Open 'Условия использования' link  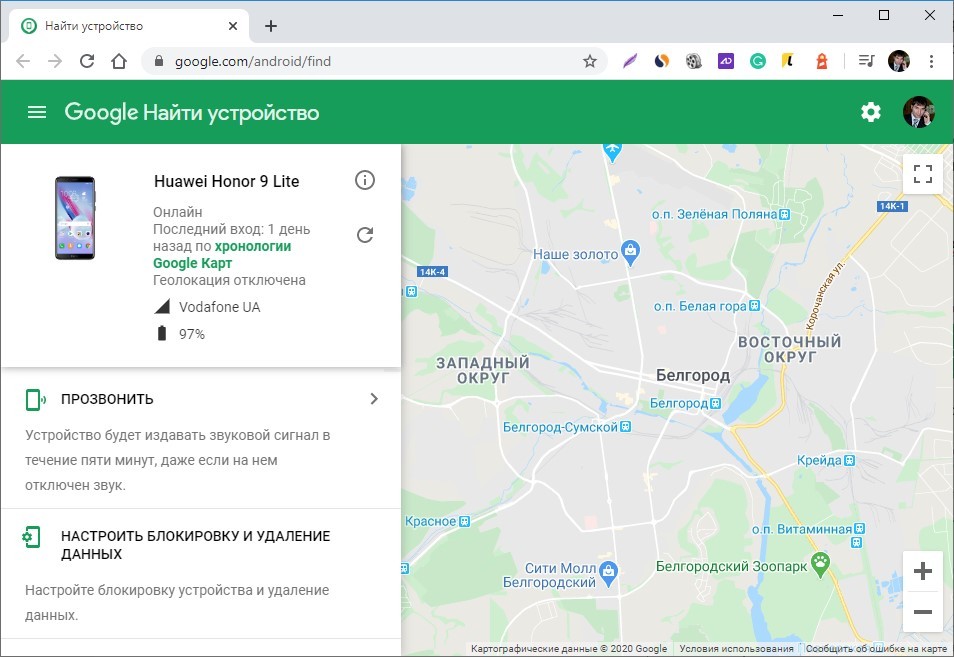tap(736, 648)
